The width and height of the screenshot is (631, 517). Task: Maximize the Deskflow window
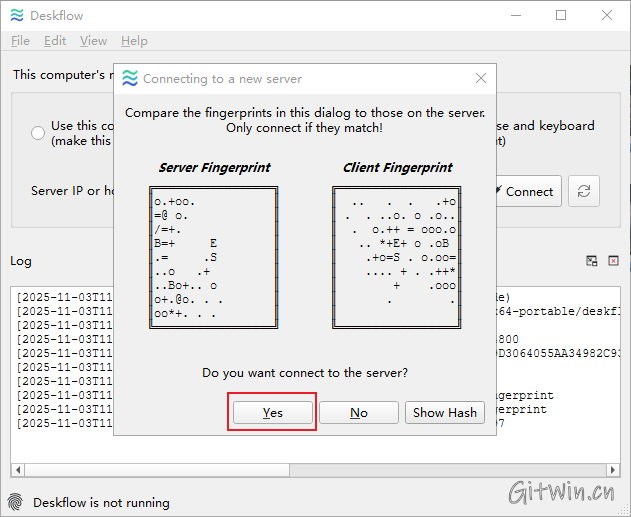coord(561,15)
